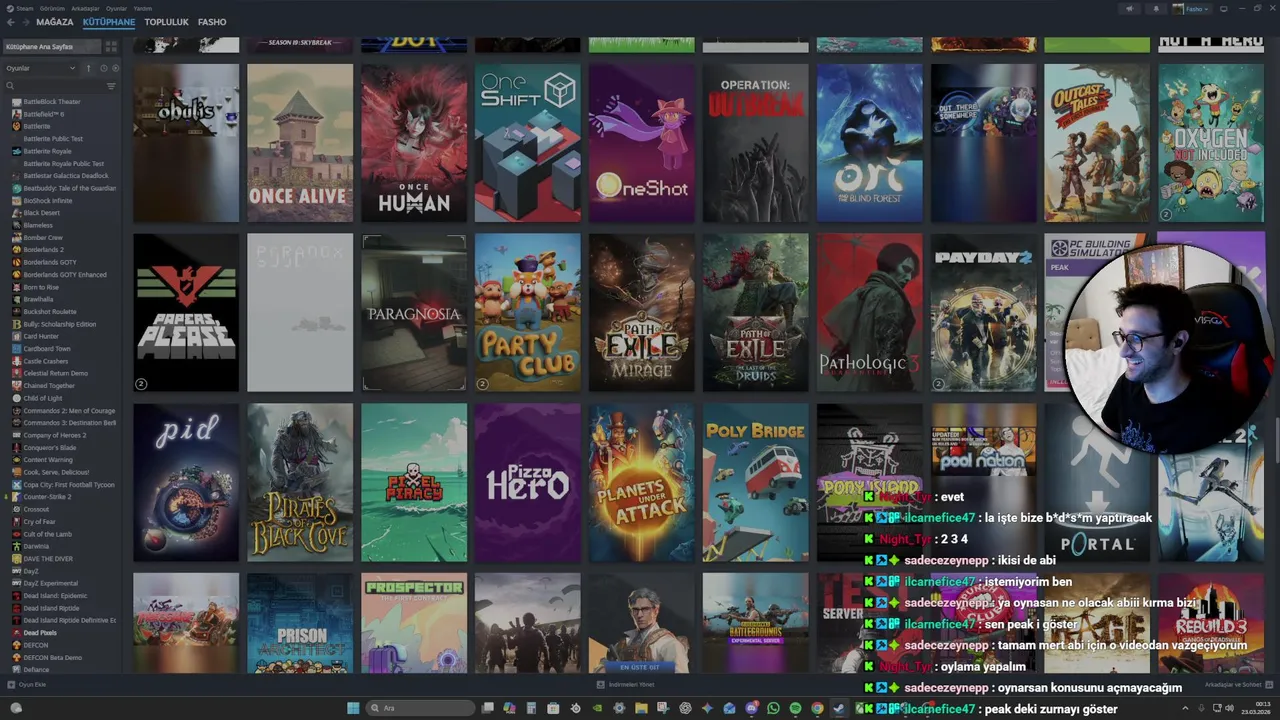Open the Yardım menu
1280x720 pixels.
(143, 8)
